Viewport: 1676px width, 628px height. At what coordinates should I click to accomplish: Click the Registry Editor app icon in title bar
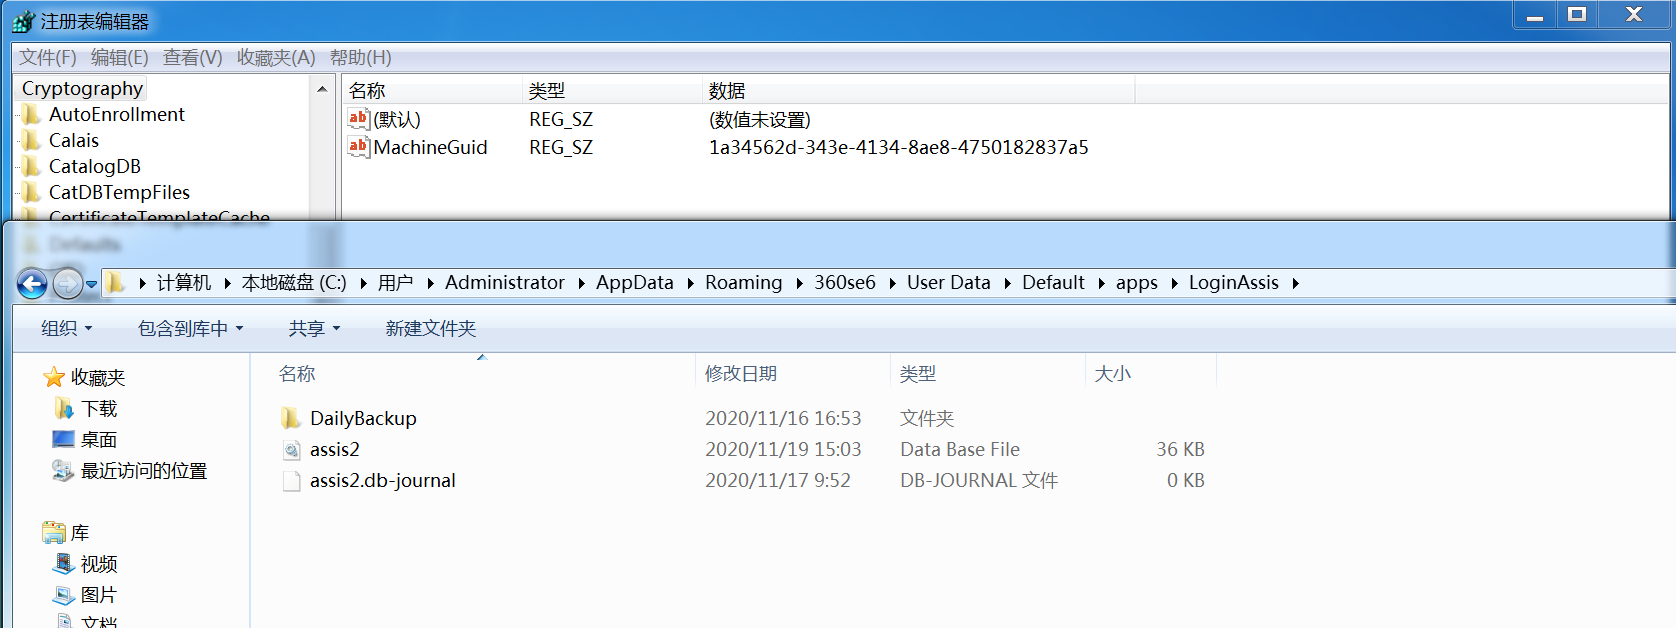pos(23,21)
